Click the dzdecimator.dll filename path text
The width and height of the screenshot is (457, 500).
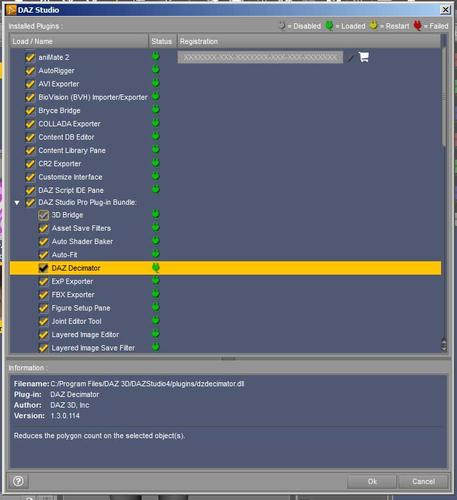tap(147, 384)
